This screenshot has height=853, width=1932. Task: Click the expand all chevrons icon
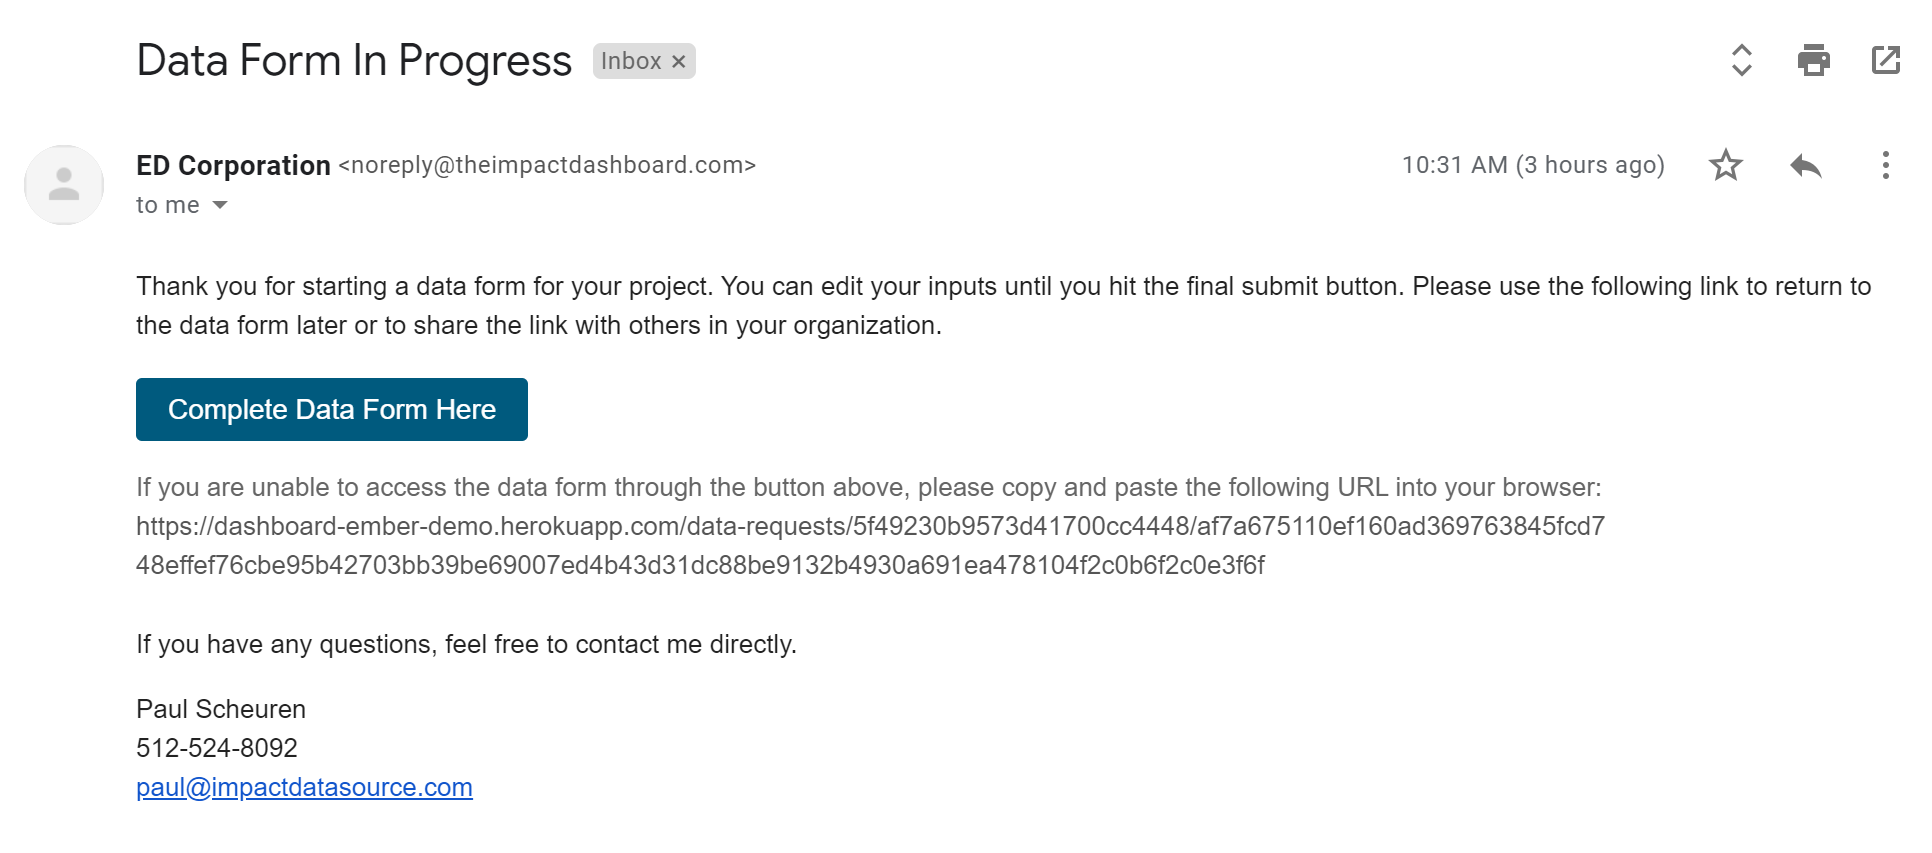click(1741, 61)
